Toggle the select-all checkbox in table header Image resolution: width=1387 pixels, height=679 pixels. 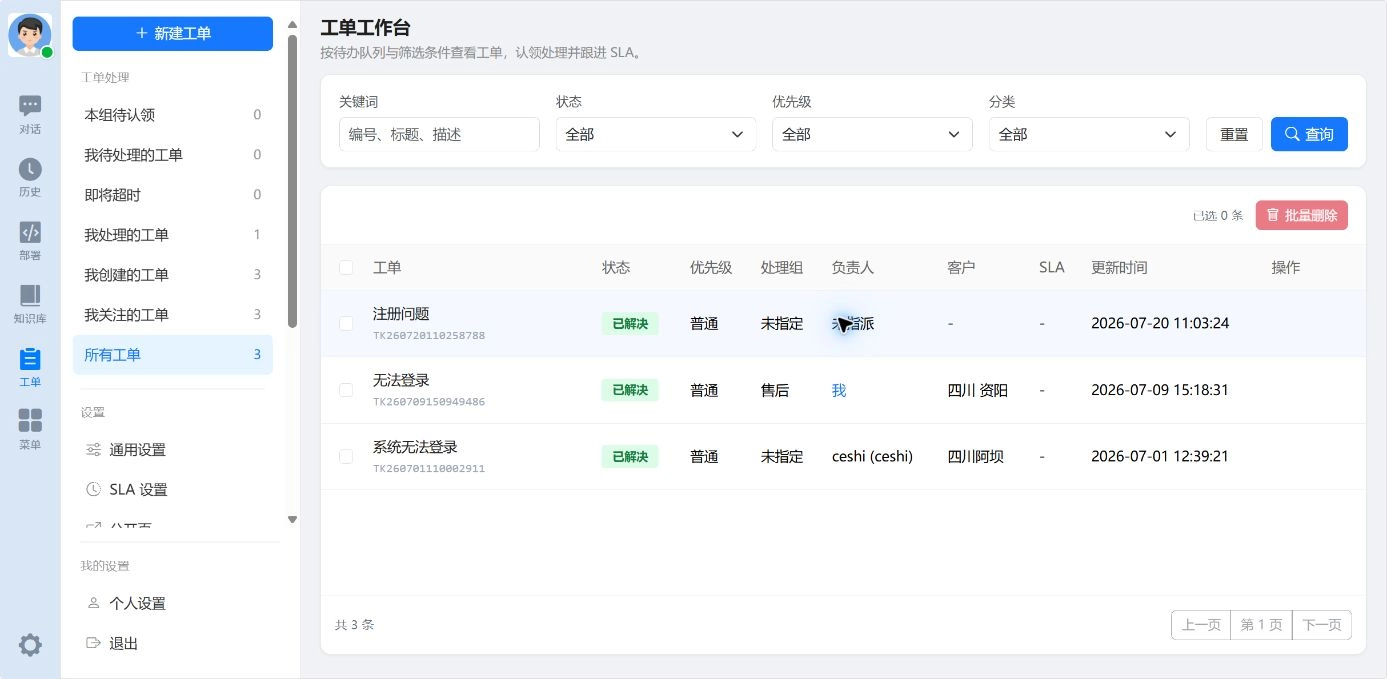(x=346, y=268)
